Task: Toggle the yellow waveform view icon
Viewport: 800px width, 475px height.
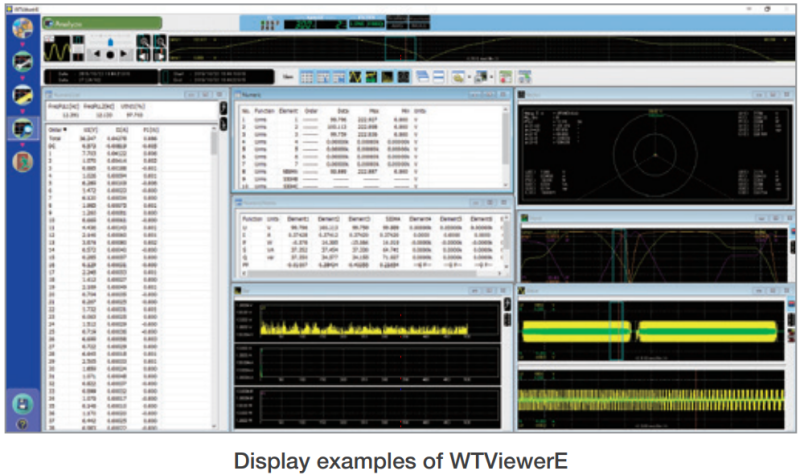Action: (x=355, y=77)
